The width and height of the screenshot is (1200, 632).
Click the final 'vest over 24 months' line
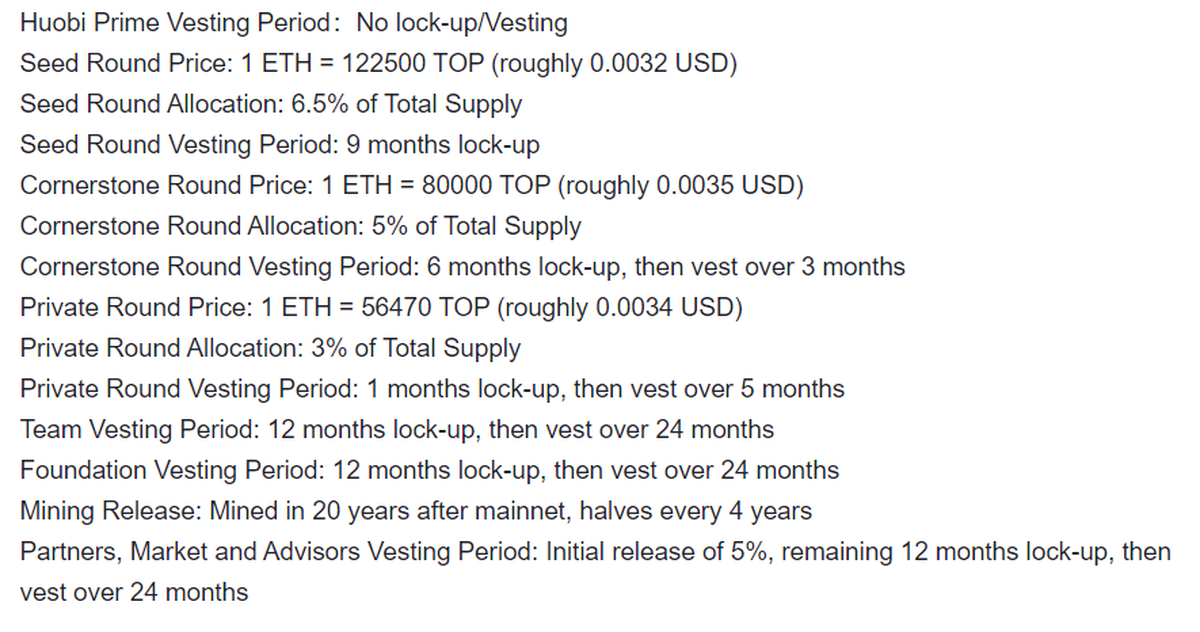[134, 592]
